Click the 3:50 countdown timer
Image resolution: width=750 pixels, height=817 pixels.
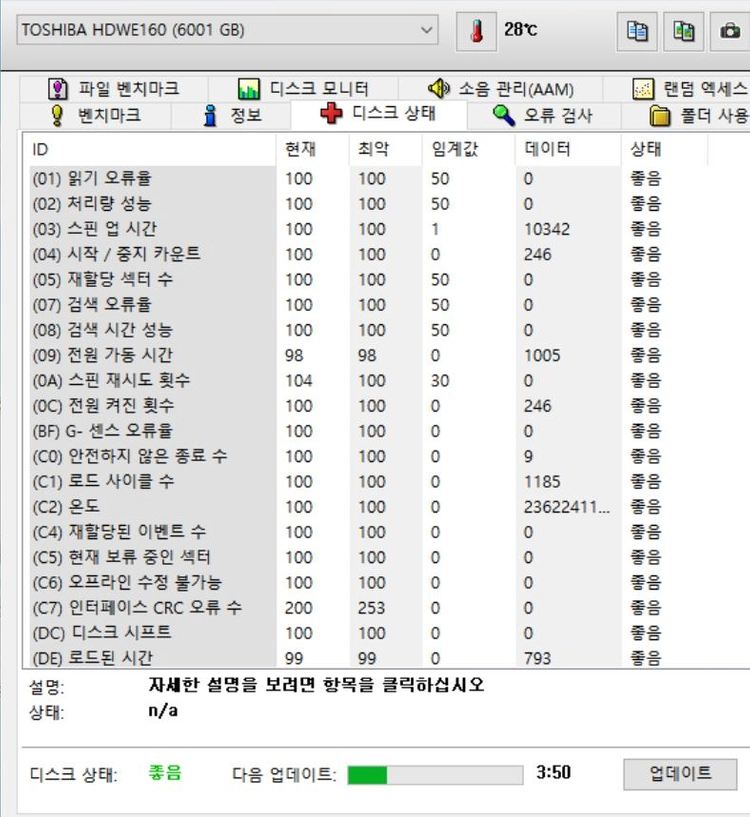(554, 772)
